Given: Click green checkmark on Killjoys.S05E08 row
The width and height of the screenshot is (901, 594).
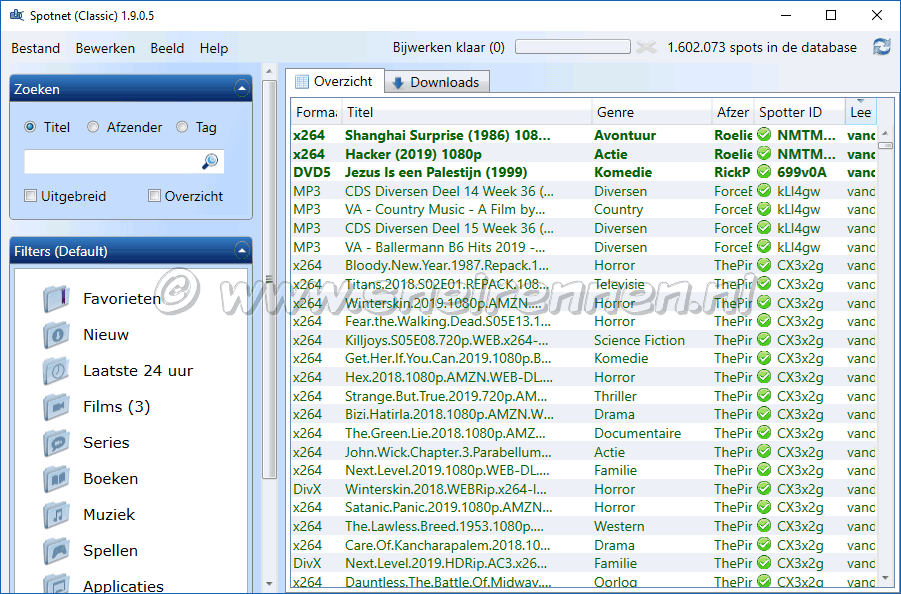Looking at the screenshot, I should click(x=764, y=340).
